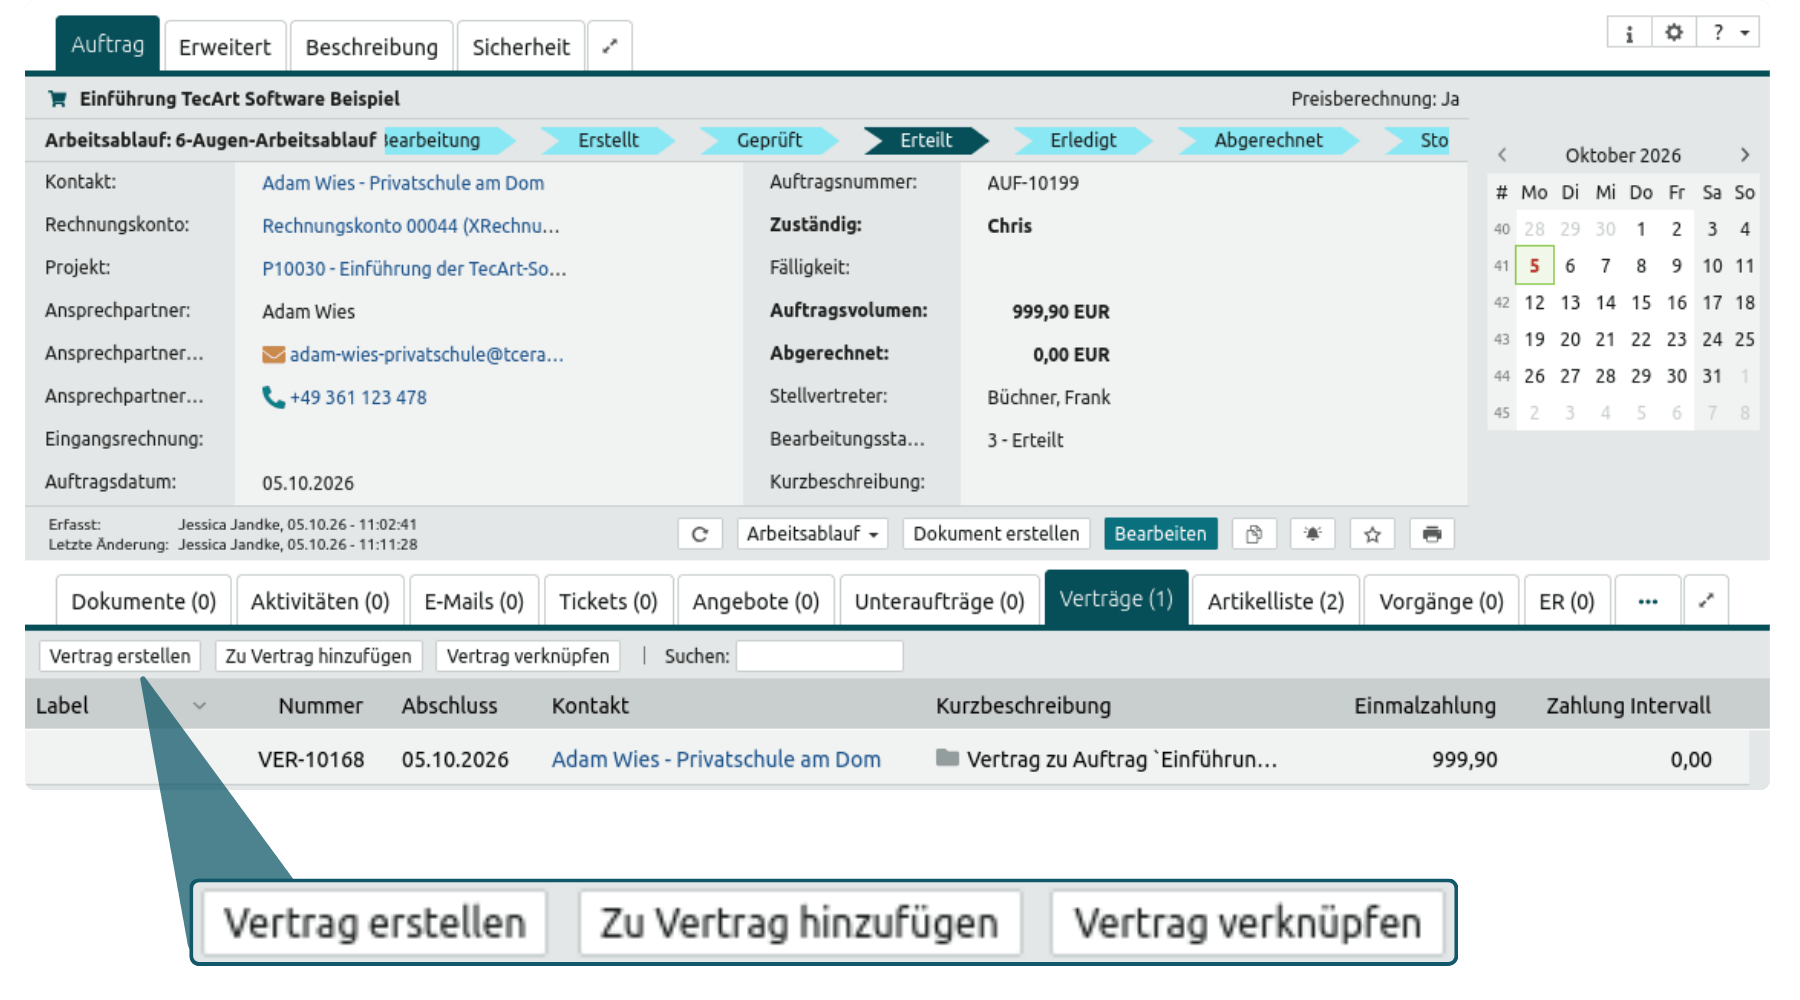
Task: Click the Dokument erstellen button
Action: (x=996, y=534)
